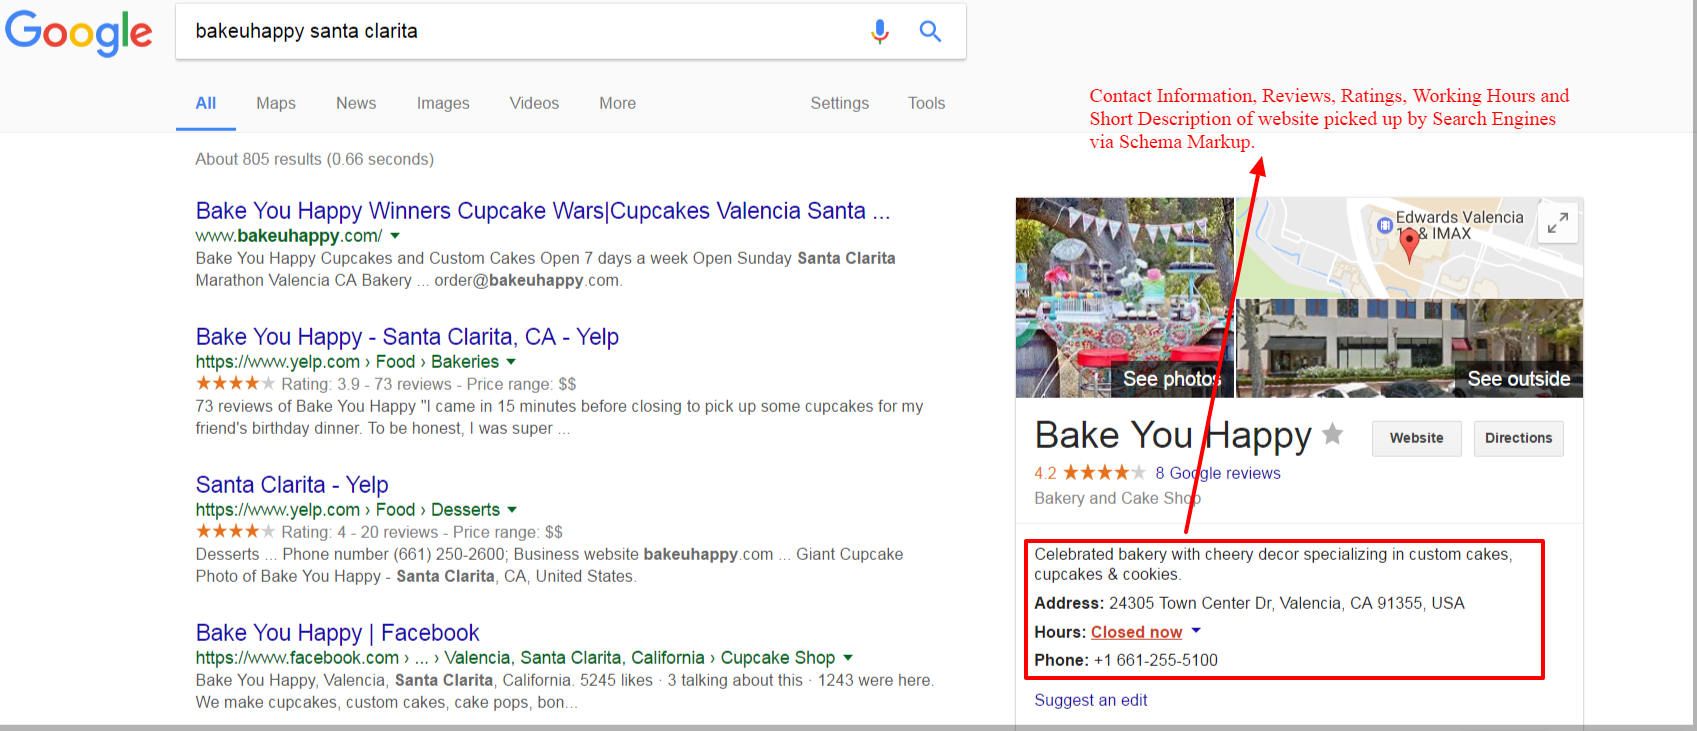
Task: Open the More search menu
Action: pos(617,103)
